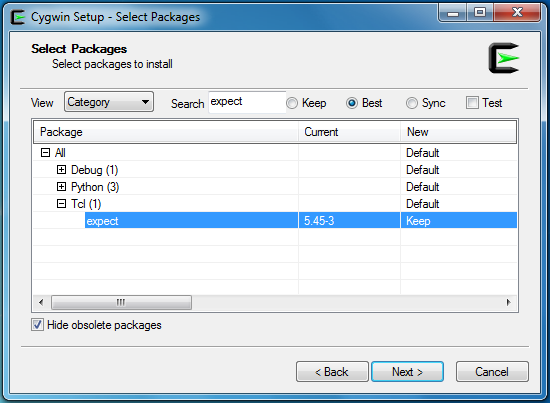This screenshot has height=403, width=550.
Task: Click the New column header
Action: pyautogui.click(x=458, y=132)
